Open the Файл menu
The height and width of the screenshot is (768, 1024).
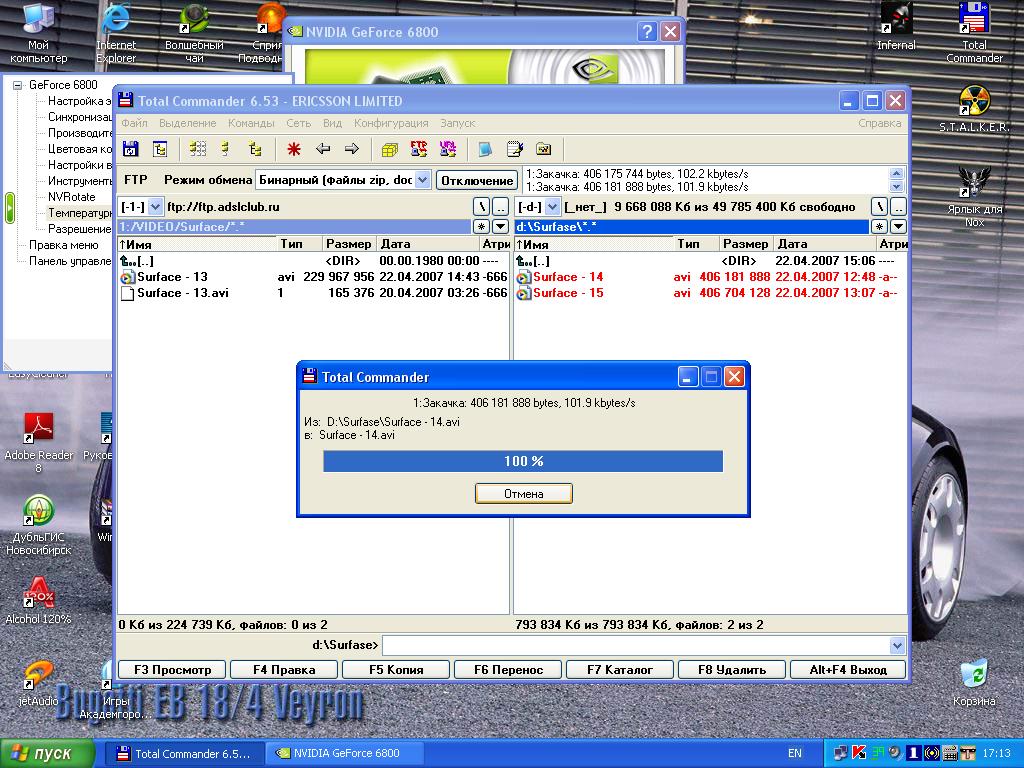[x=134, y=123]
